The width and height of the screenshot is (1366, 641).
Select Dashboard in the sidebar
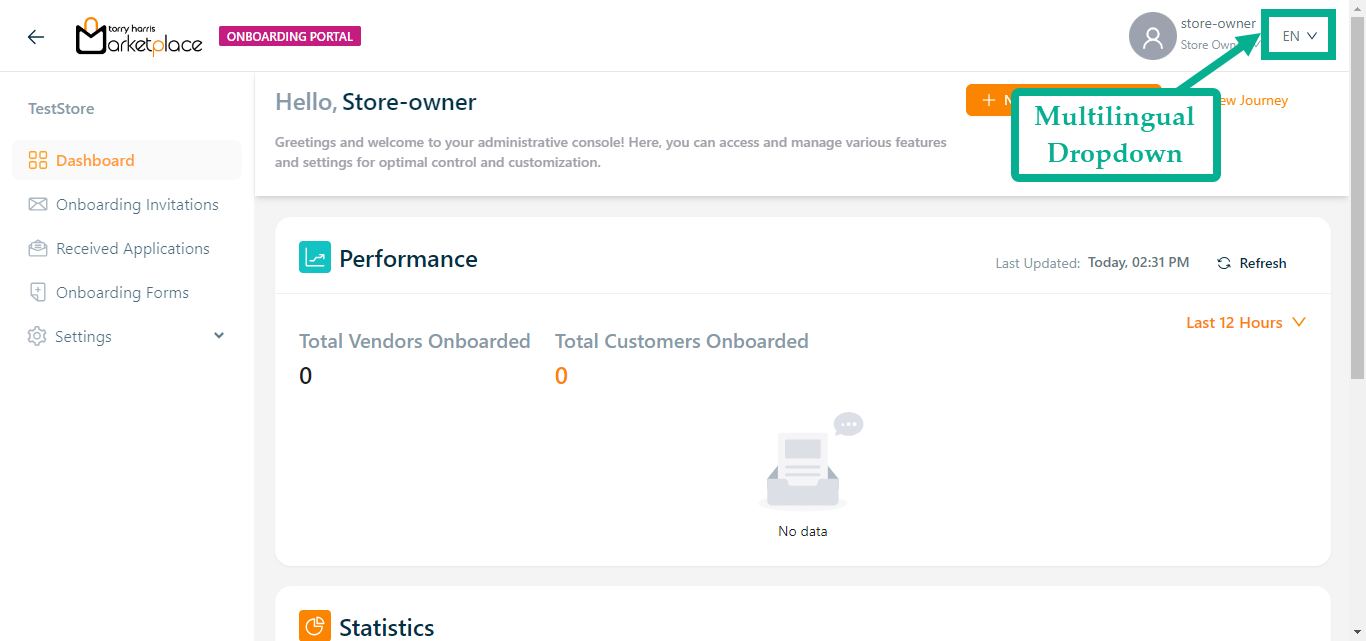tap(95, 161)
